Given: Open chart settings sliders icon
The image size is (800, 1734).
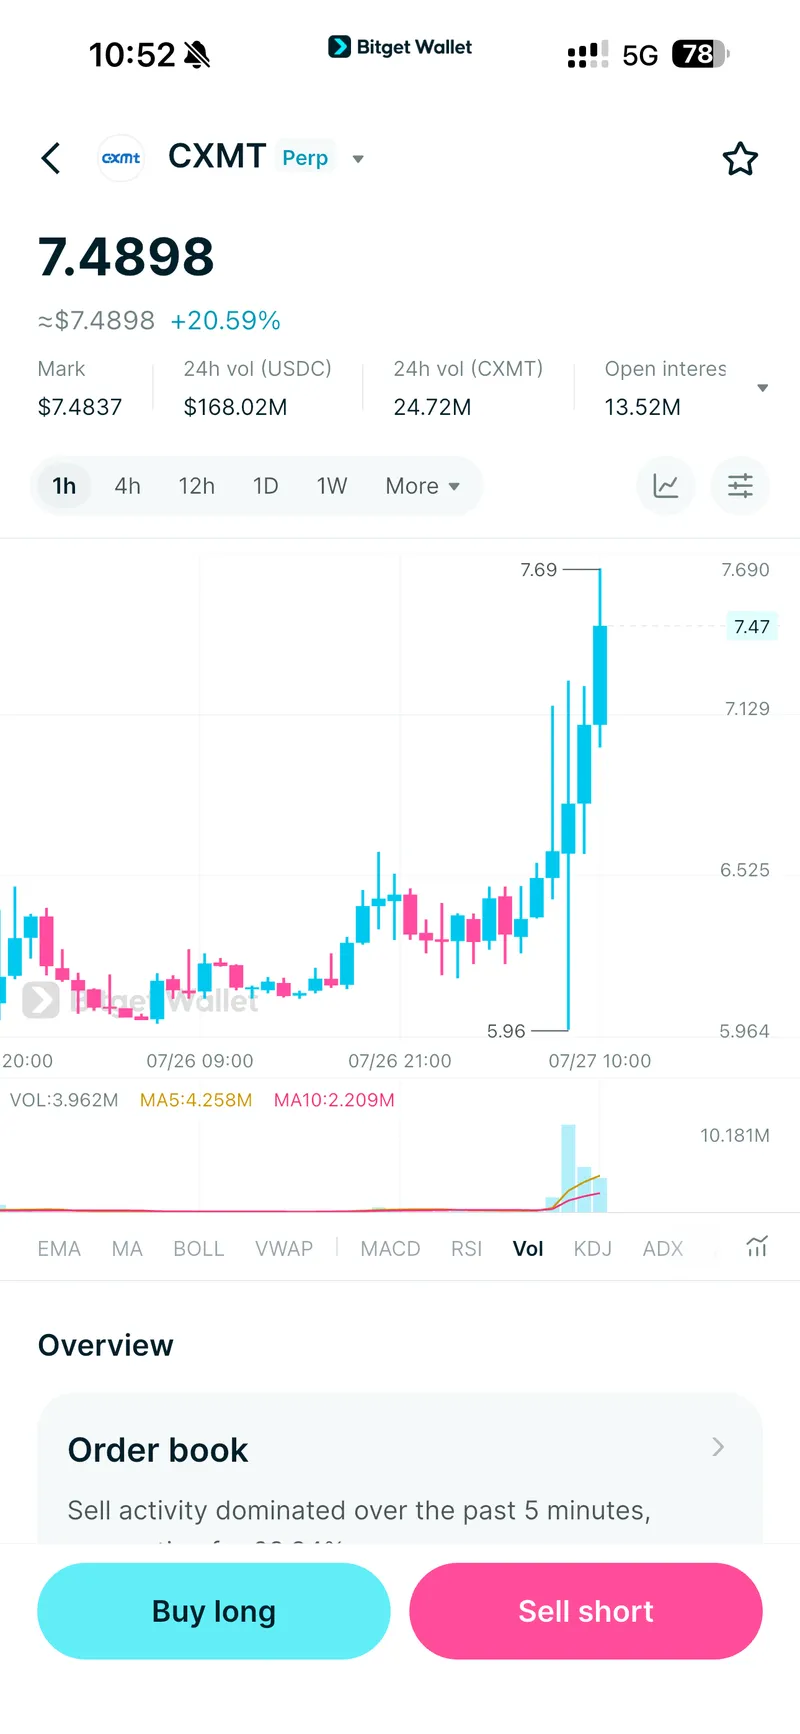Looking at the screenshot, I should click(740, 486).
